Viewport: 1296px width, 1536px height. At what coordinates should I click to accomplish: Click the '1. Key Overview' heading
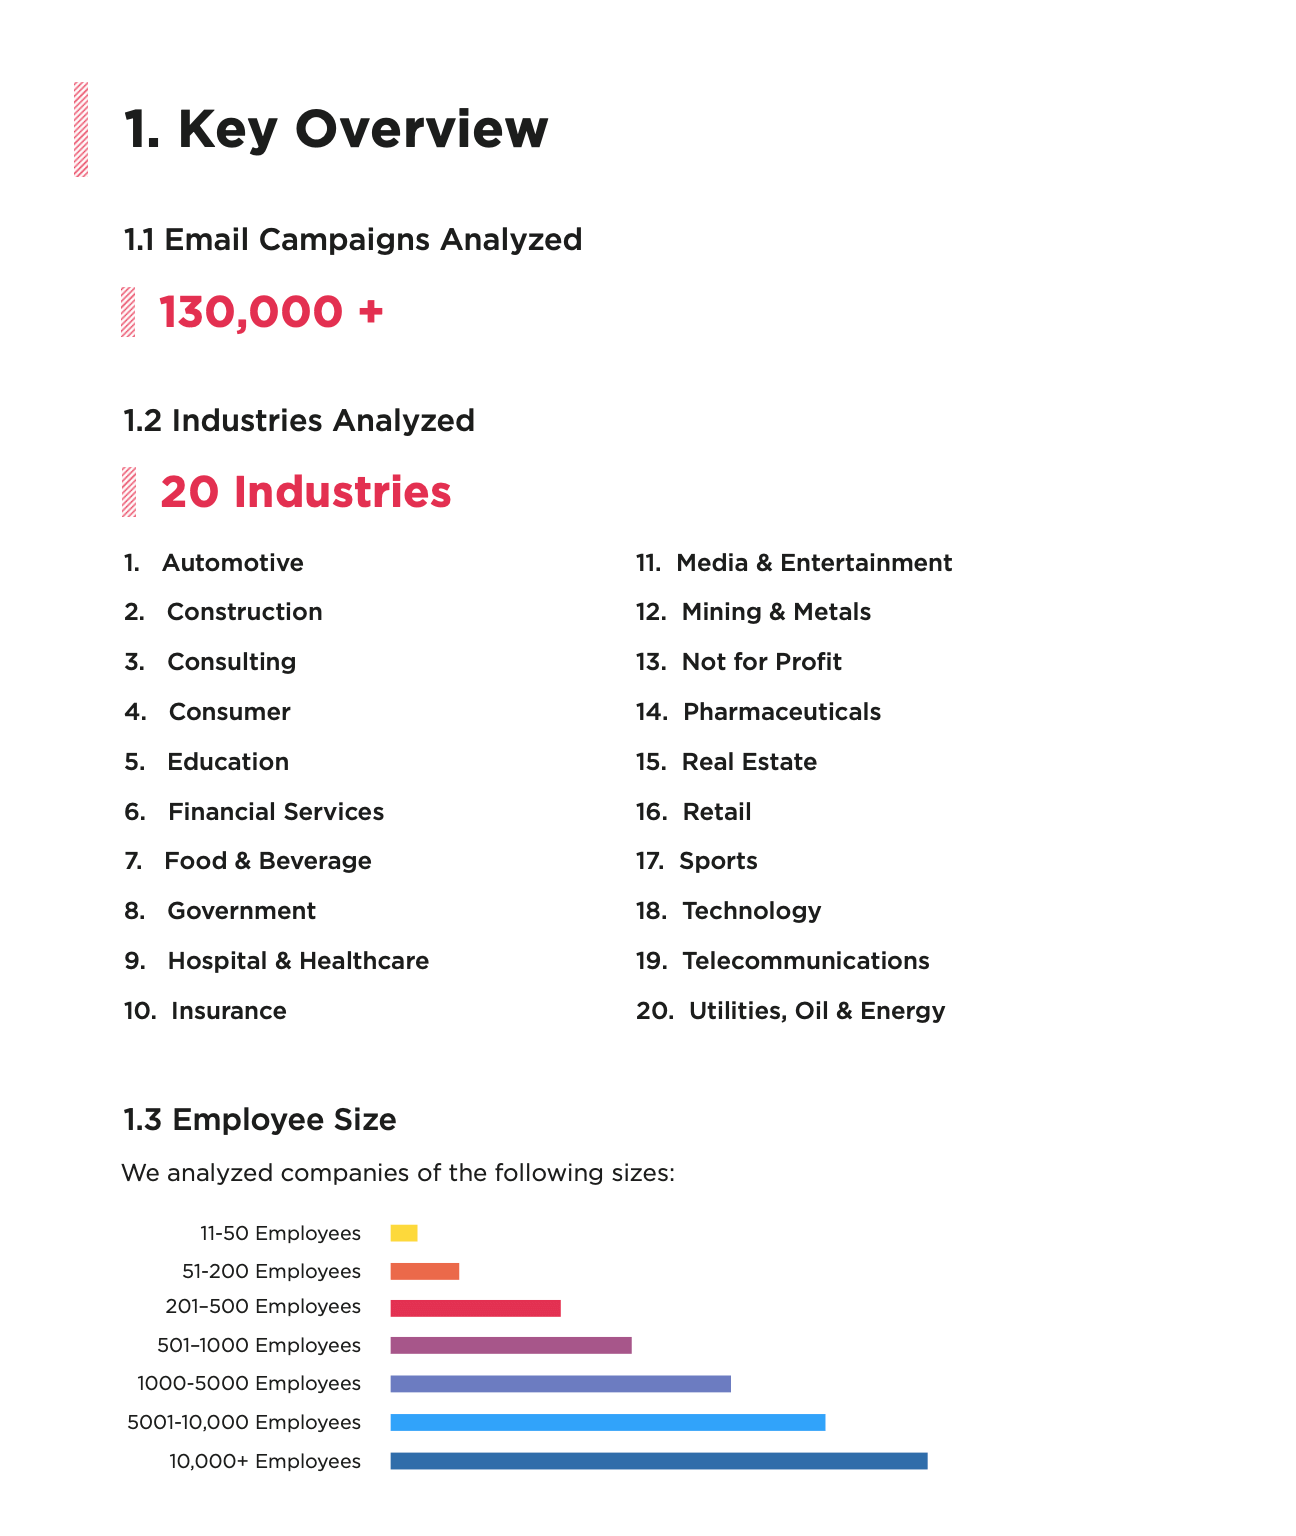336,130
